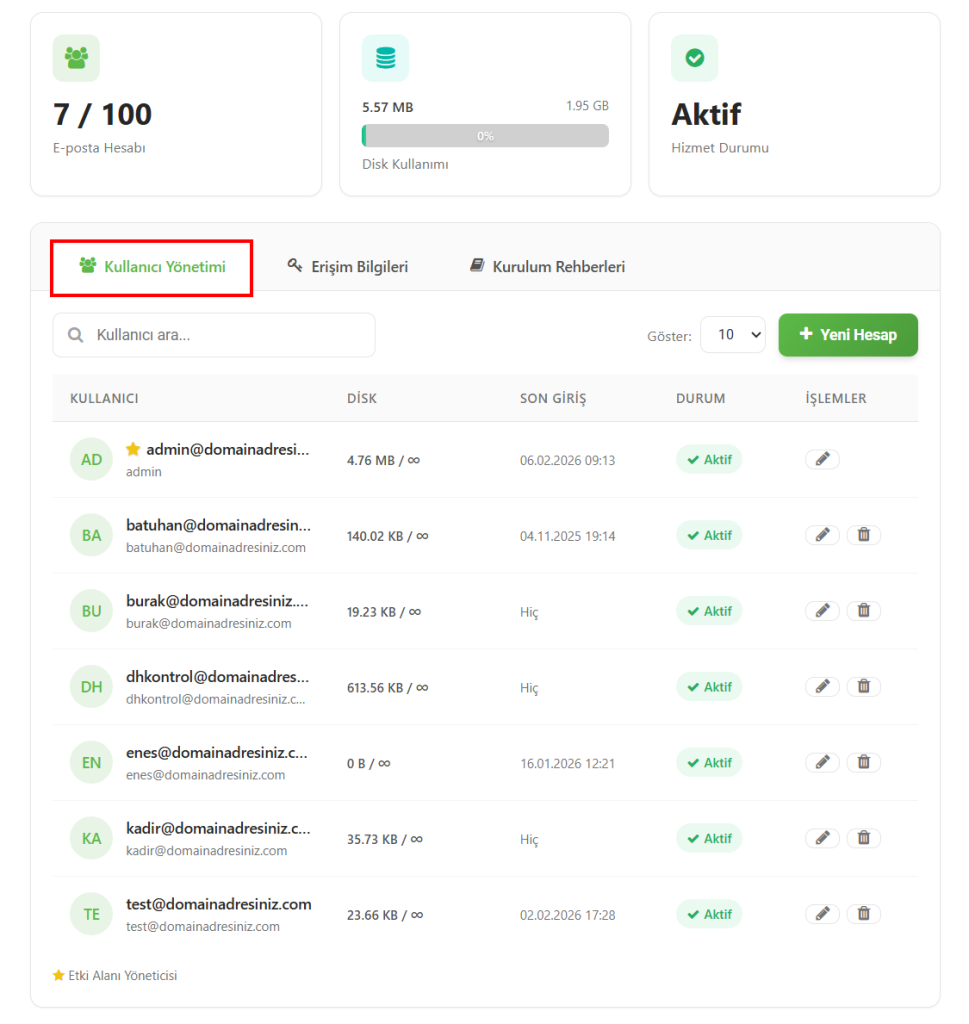Open the Kurulum Rehberleri tab
Viewport: 969px width, 1024px height.
click(x=548, y=267)
